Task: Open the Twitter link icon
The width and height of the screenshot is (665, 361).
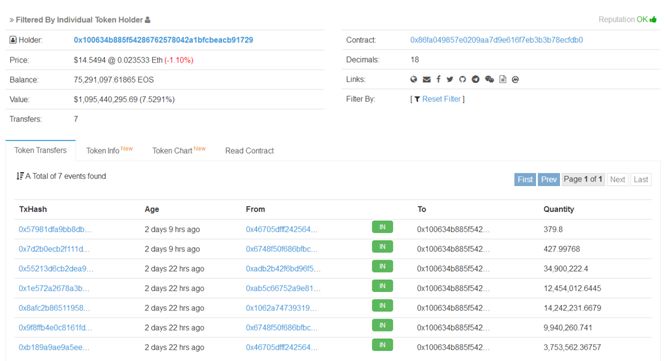Action: [450, 79]
